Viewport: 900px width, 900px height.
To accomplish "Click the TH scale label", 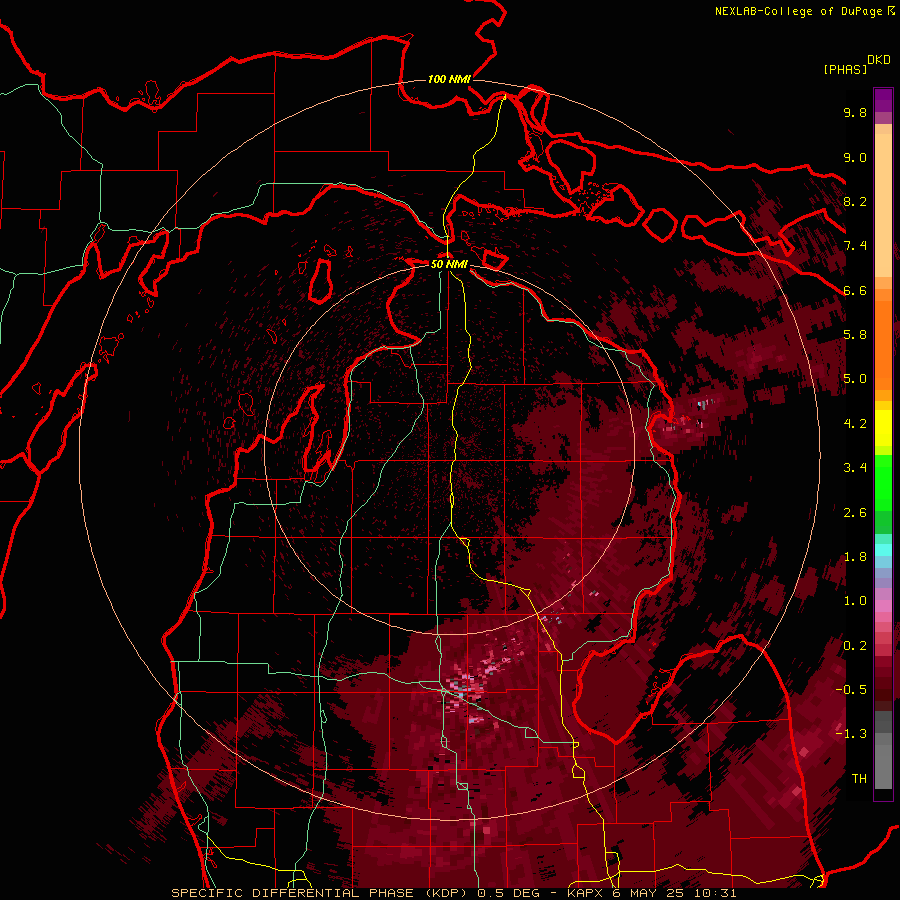I will 859,779.
